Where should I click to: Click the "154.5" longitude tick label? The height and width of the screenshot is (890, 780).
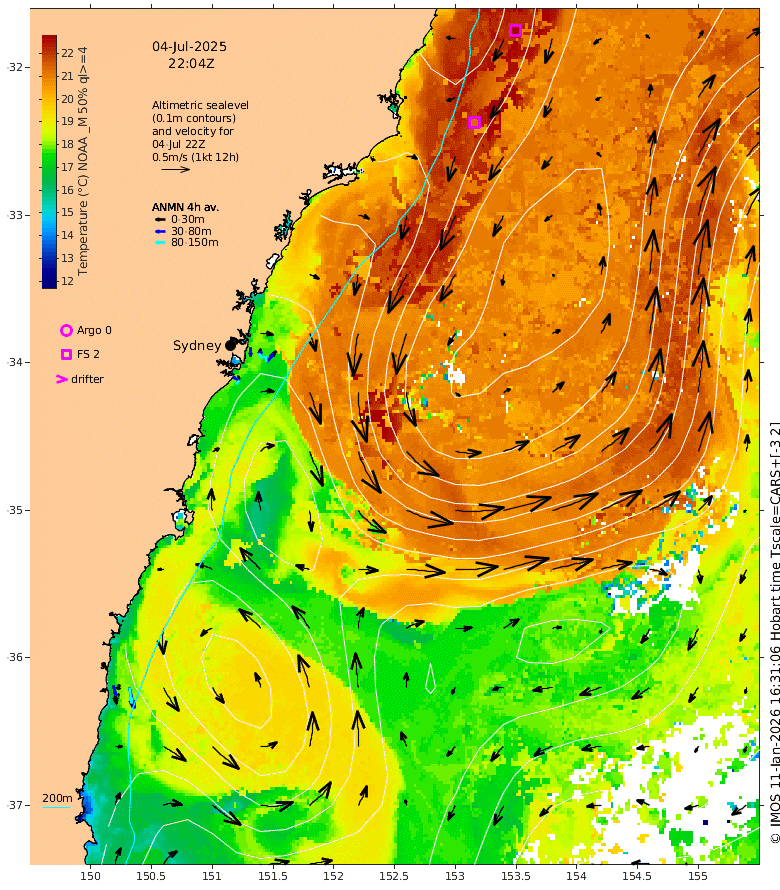point(637,876)
